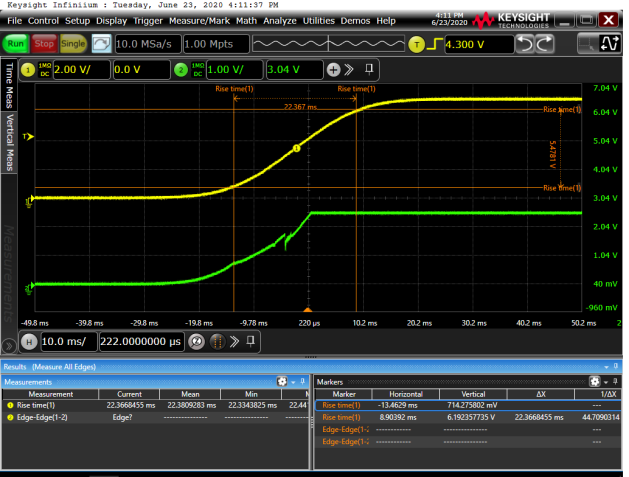629x477 pixels.
Task: Expand more channels double chevron
Action: 349,69
